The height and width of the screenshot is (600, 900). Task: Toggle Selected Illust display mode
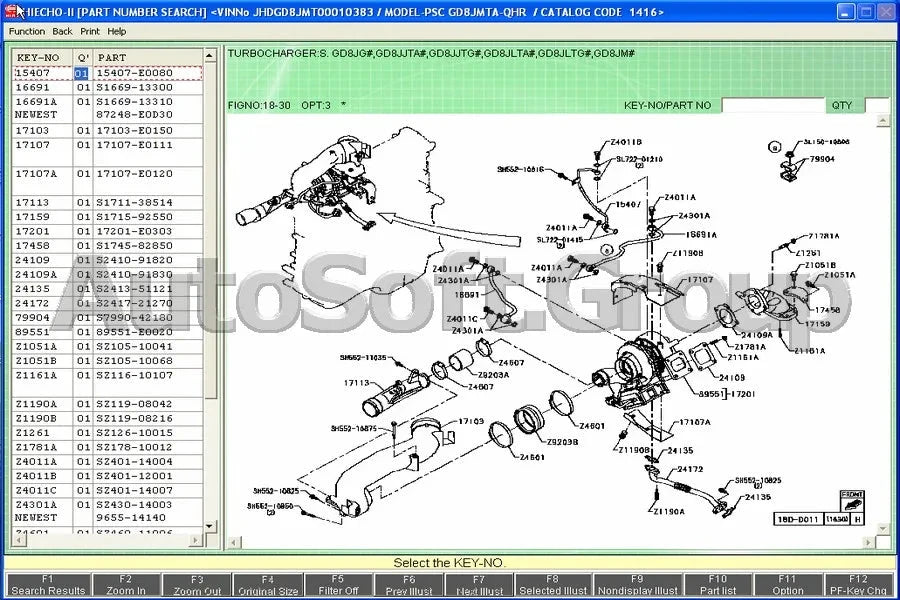[552, 583]
